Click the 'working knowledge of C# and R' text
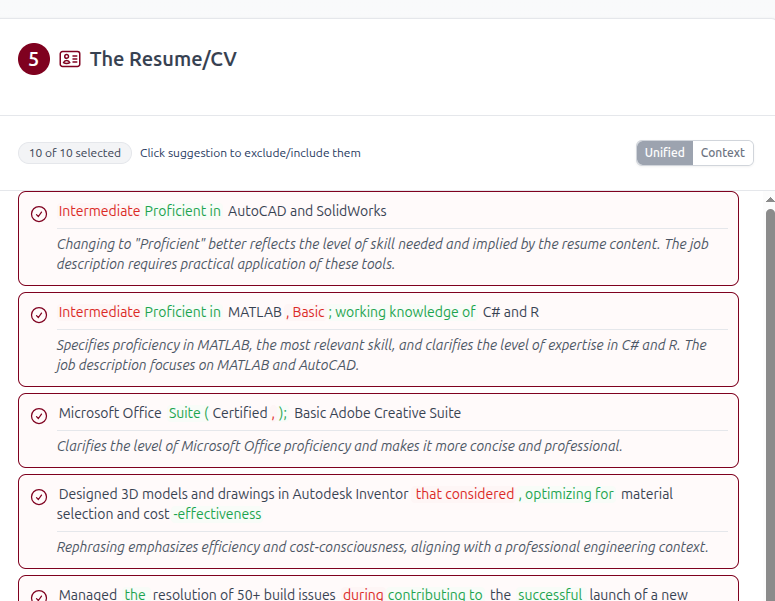Viewport: 775px width, 601px height. (x=437, y=312)
